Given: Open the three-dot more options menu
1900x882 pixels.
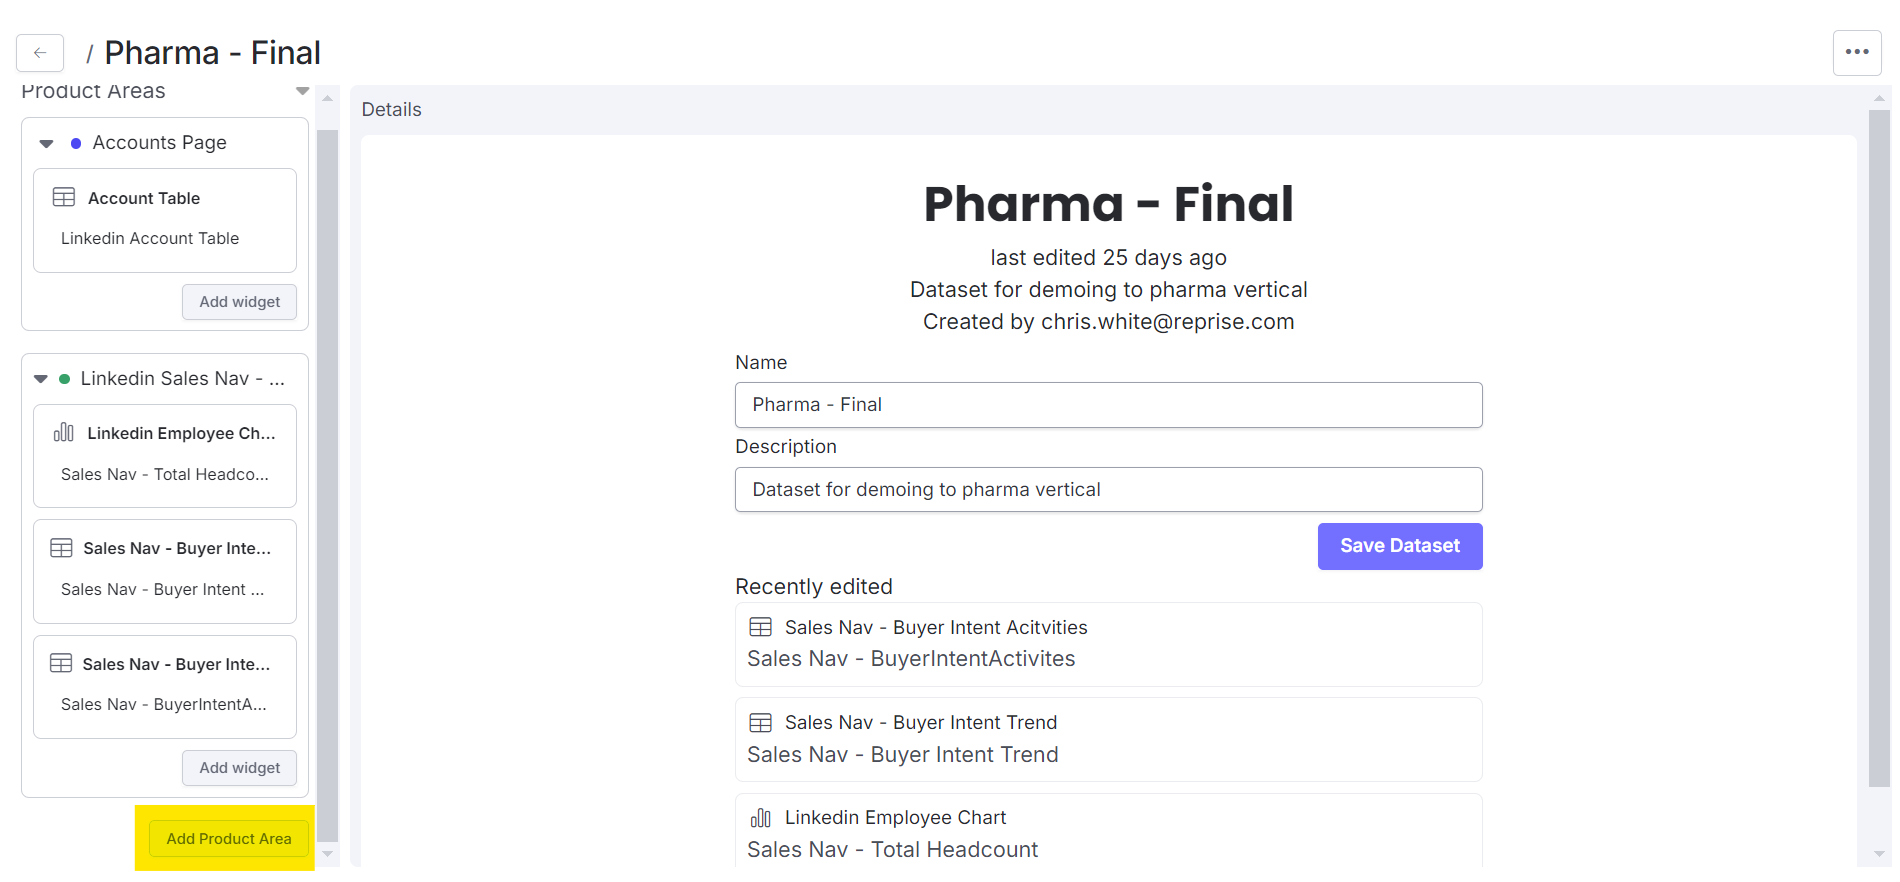Looking at the screenshot, I should point(1857,52).
